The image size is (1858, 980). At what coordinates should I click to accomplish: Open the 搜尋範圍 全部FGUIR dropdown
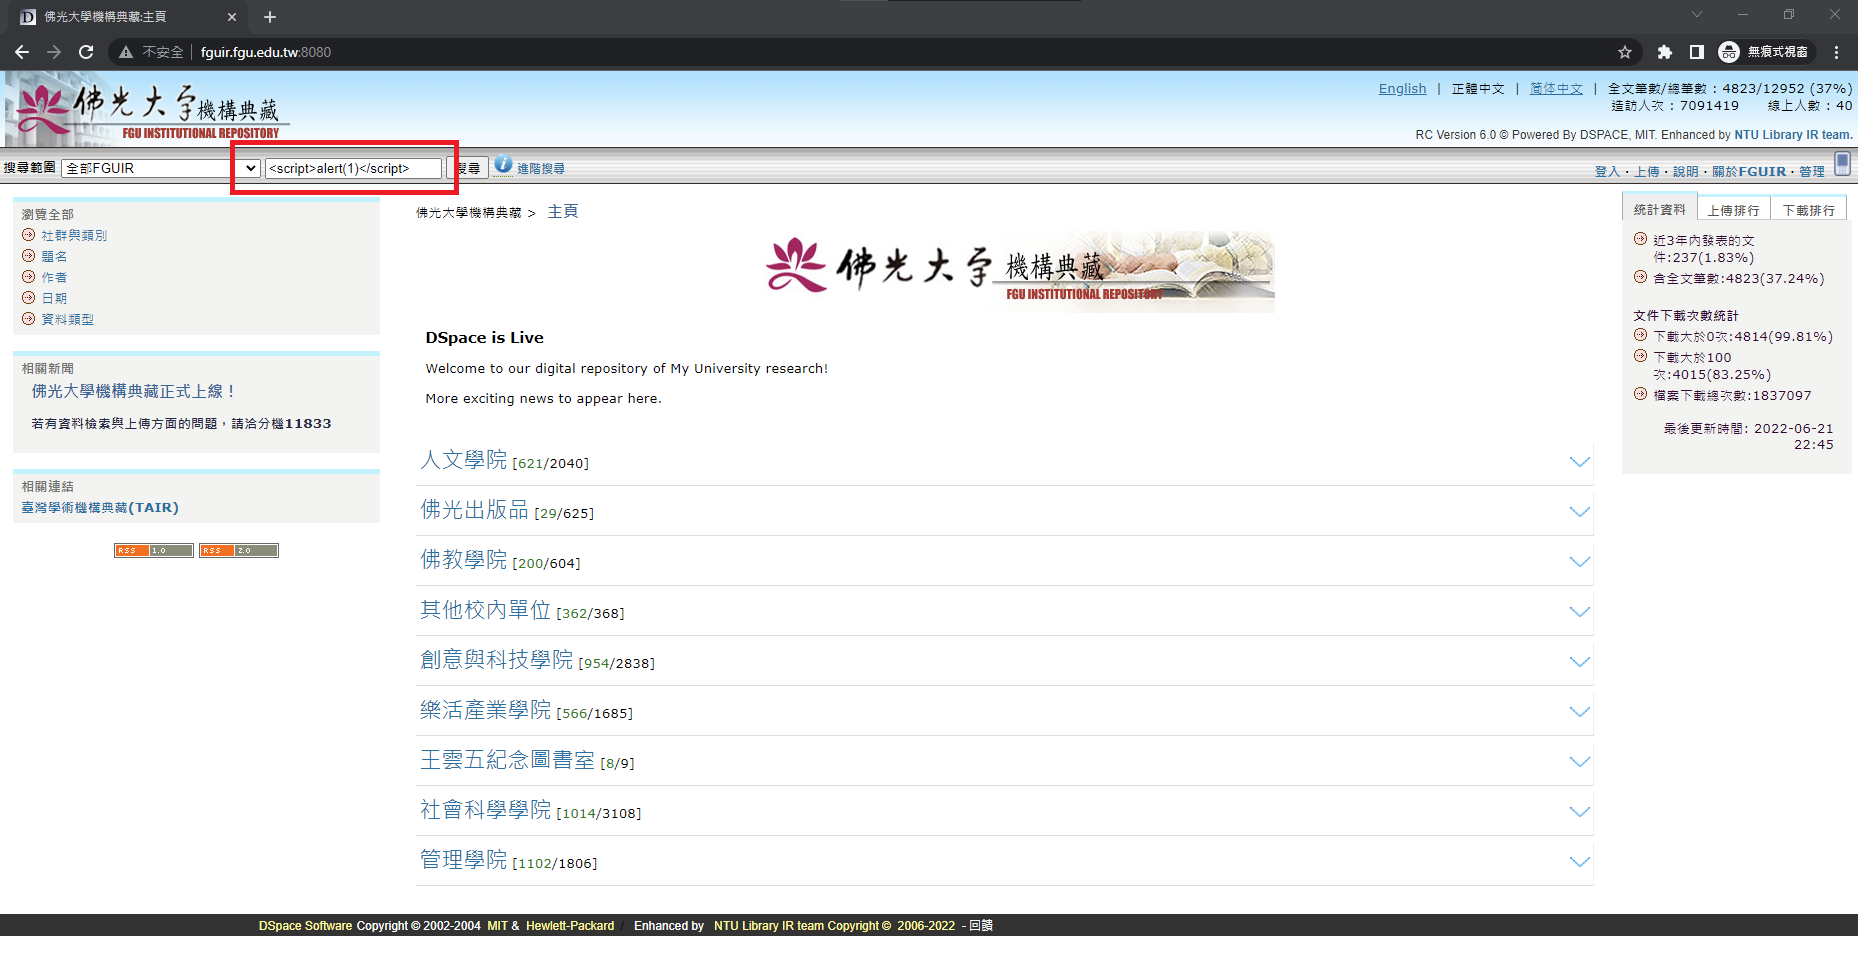pos(161,168)
